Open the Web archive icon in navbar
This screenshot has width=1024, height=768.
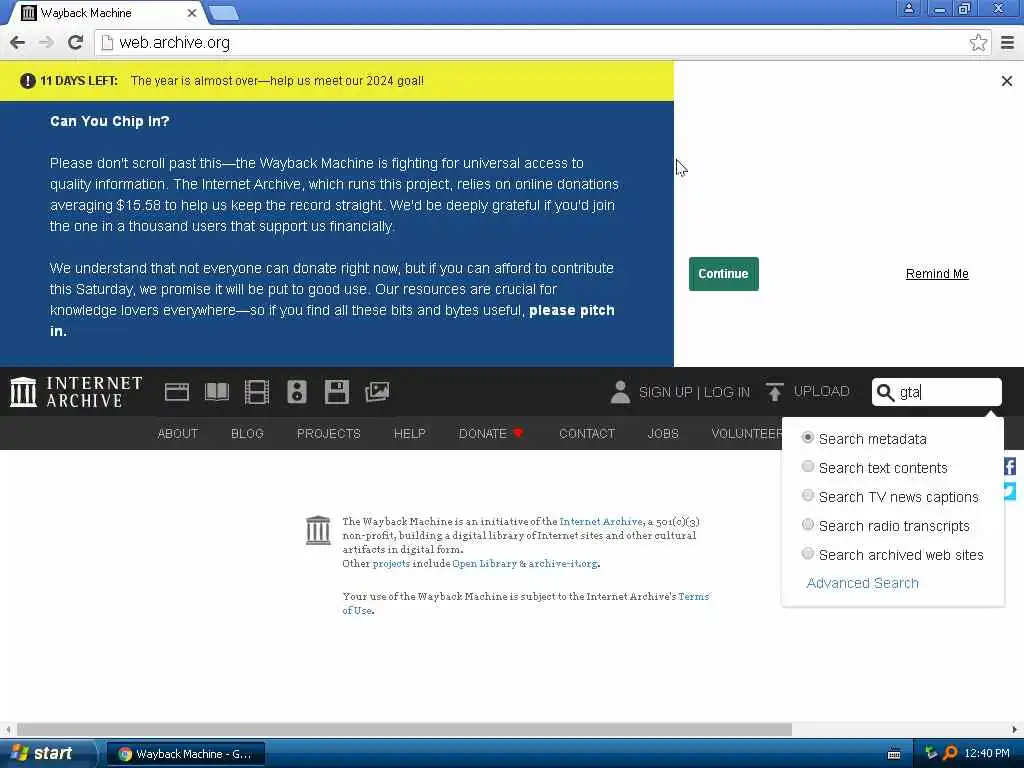(x=177, y=392)
